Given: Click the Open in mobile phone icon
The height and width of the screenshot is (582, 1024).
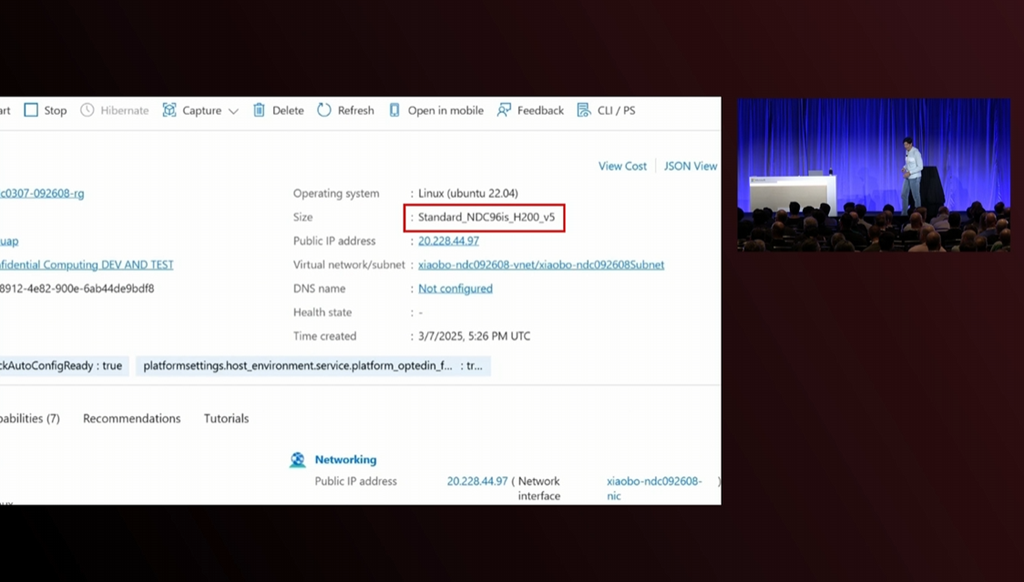Looking at the screenshot, I should point(395,110).
